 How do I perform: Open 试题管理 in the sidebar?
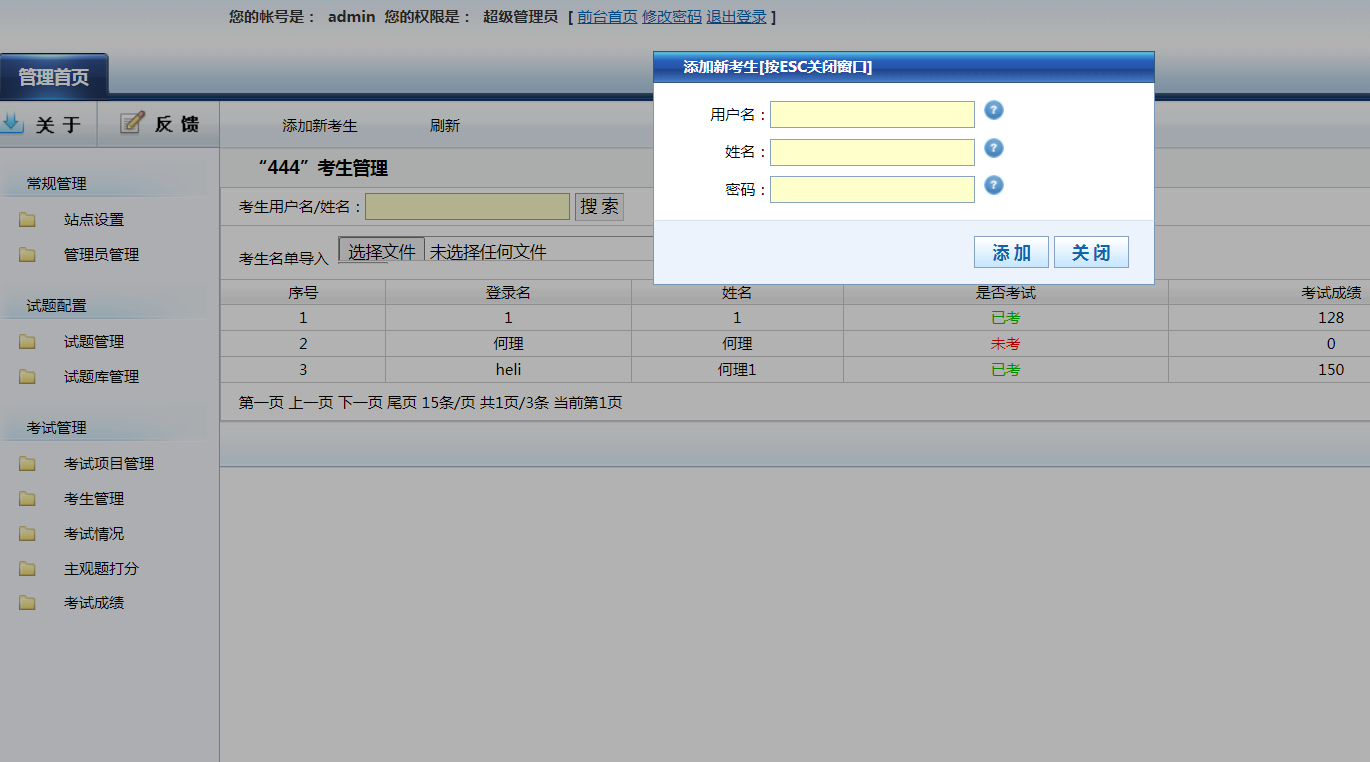pos(94,342)
